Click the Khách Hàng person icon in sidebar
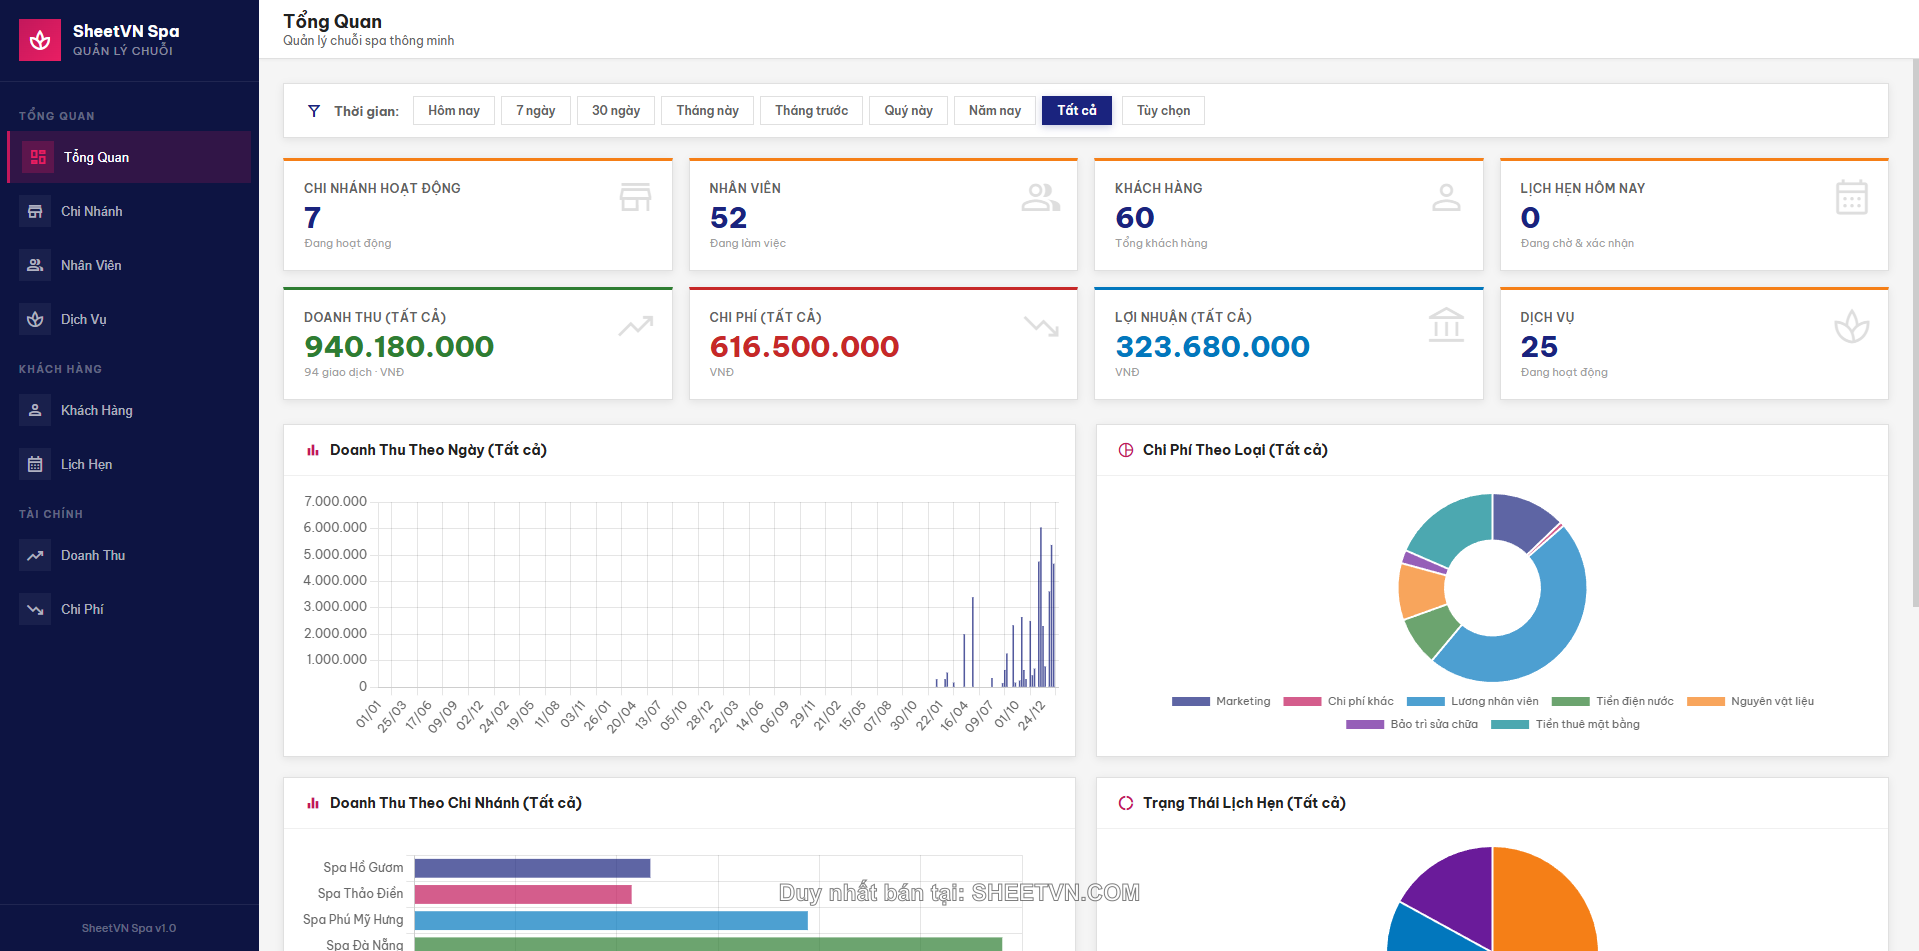The width and height of the screenshot is (1919, 951). 35,410
